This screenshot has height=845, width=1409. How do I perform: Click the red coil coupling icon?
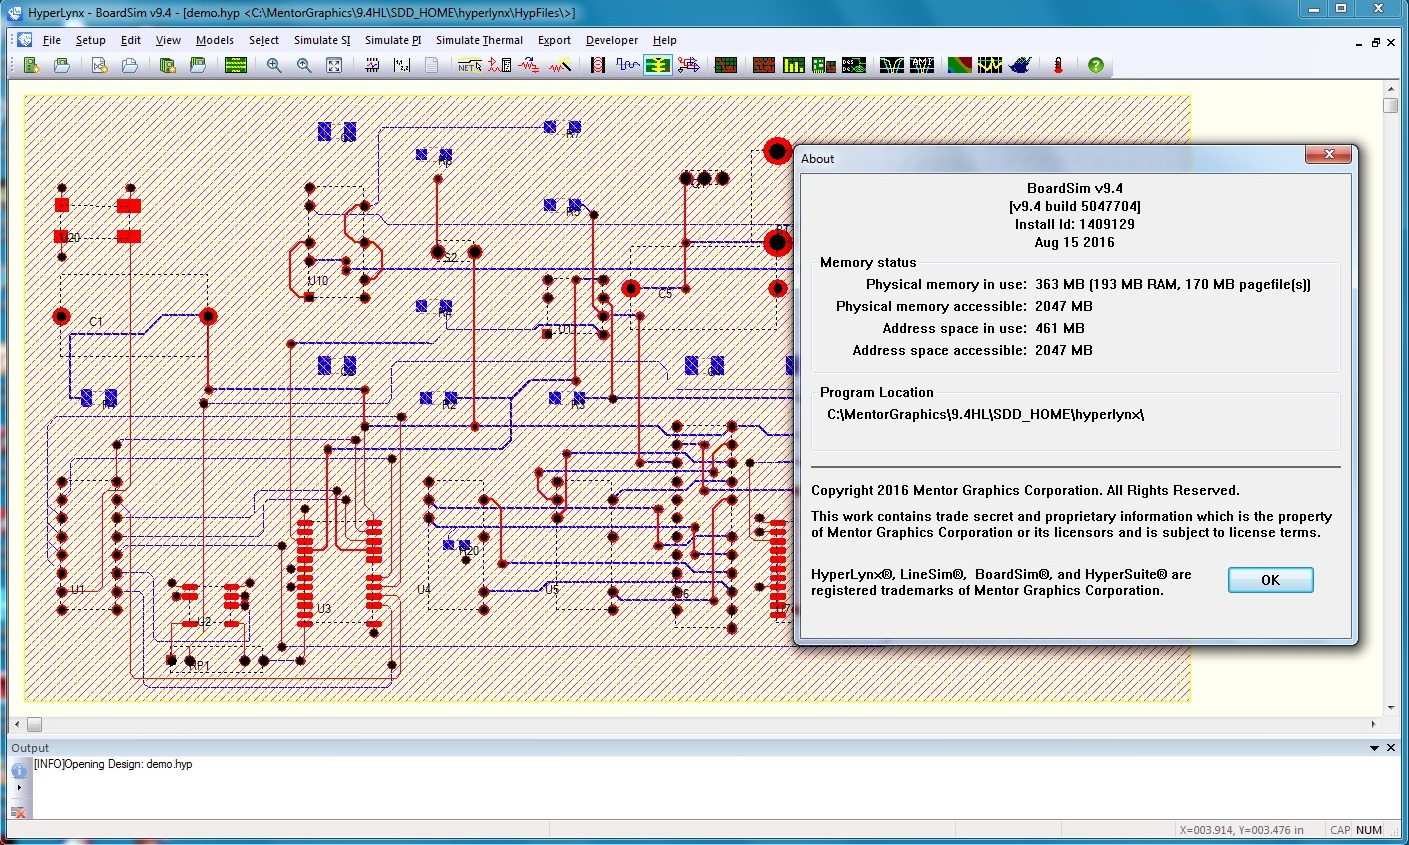[x=598, y=65]
